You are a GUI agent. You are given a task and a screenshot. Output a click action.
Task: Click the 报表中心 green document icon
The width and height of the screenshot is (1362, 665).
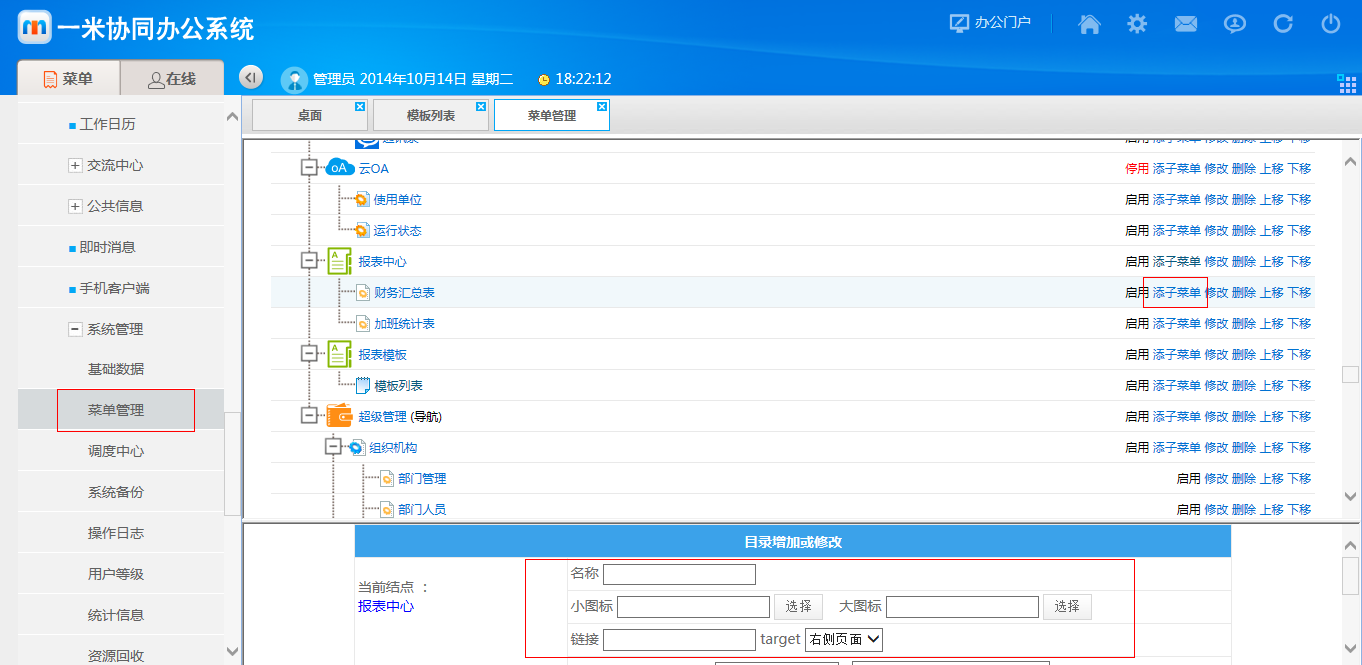340,261
